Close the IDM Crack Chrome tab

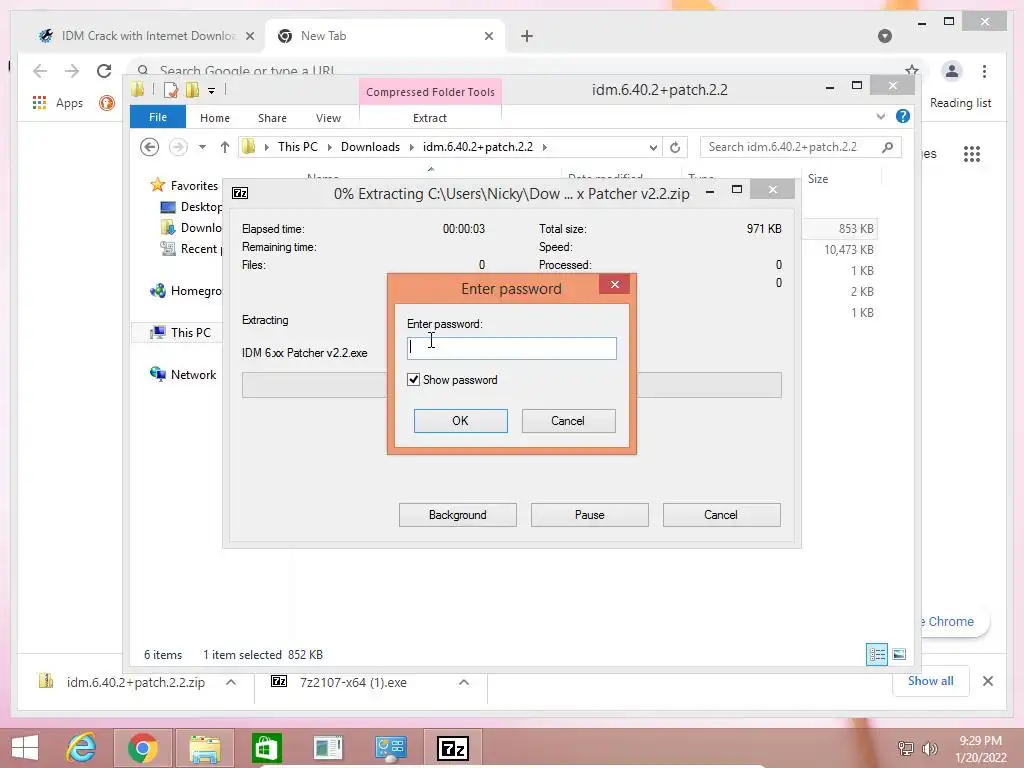click(x=250, y=36)
